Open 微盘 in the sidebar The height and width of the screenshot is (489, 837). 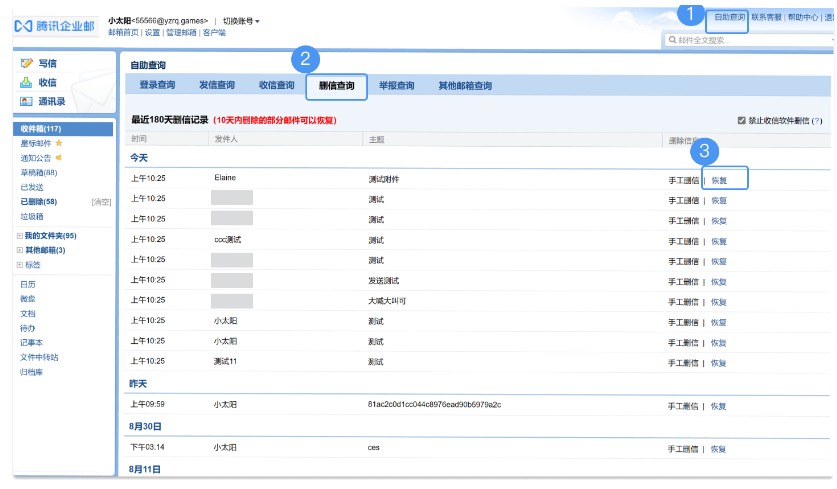pos(28,299)
